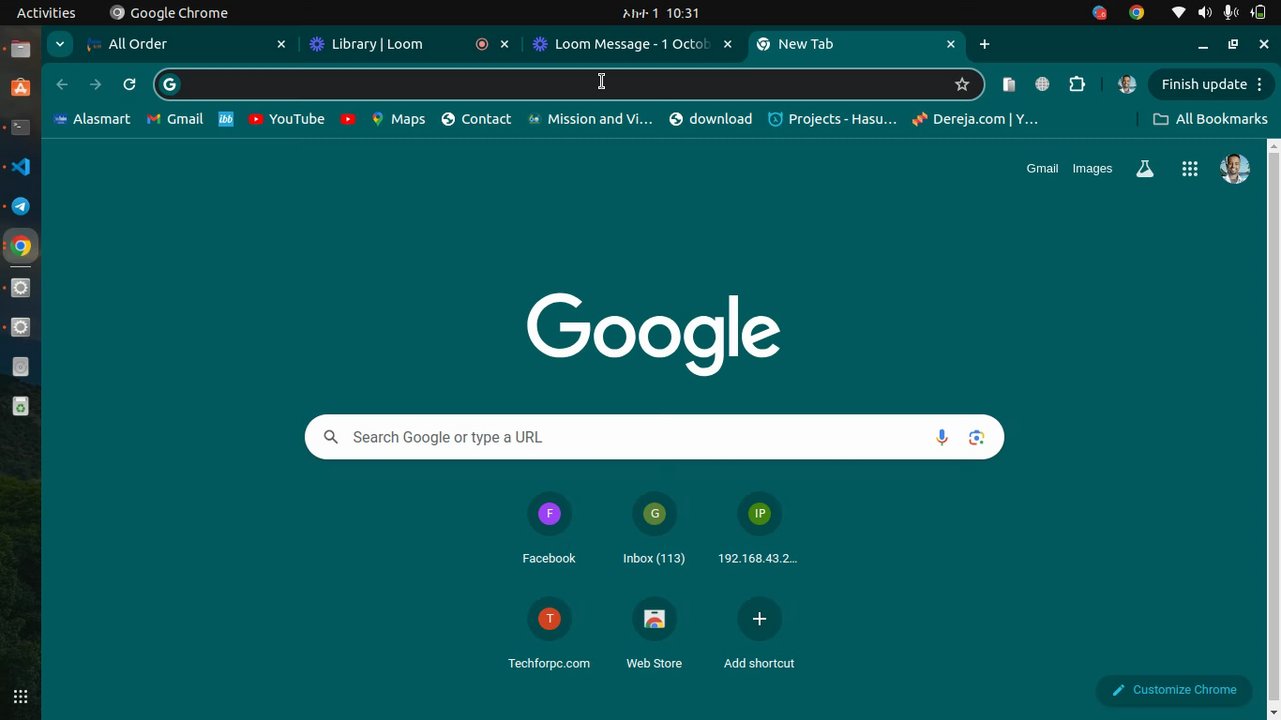Go forward with the forward arrow
The height and width of the screenshot is (720, 1281).
(x=96, y=84)
